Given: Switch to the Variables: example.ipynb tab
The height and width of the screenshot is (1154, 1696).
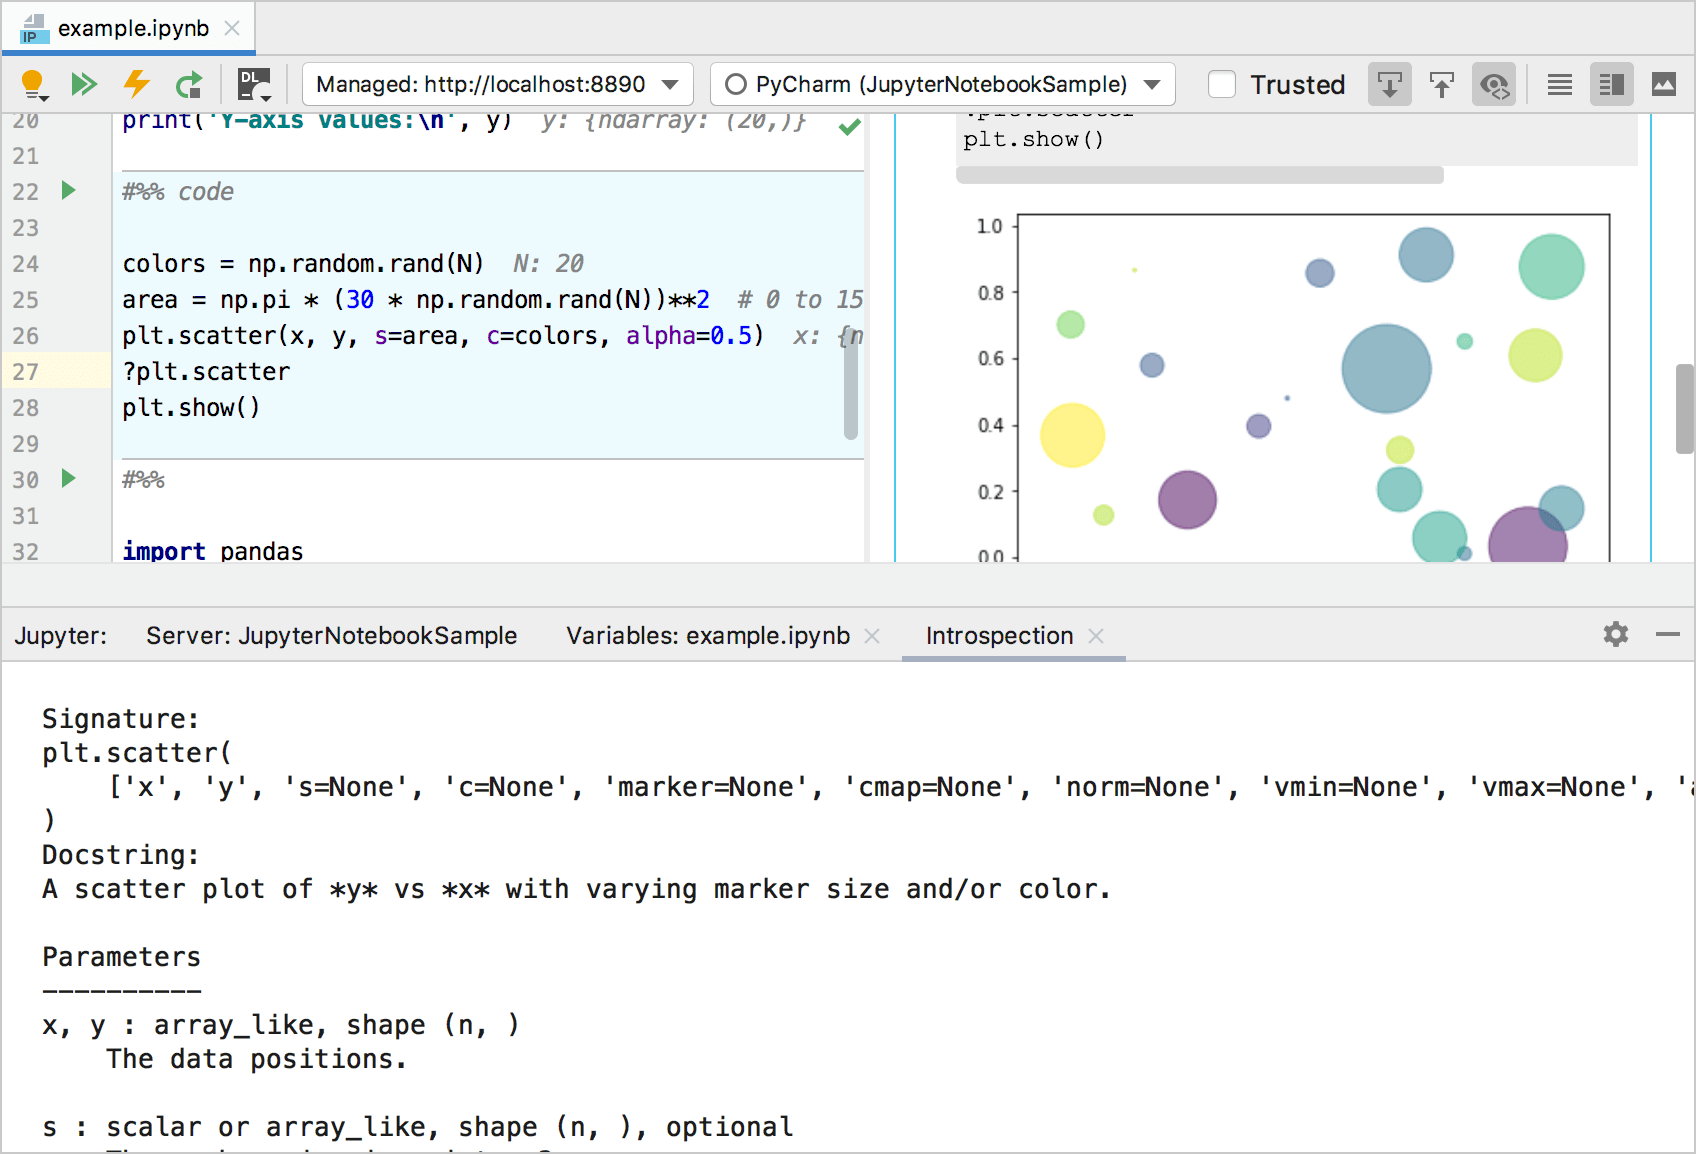Looking at the screenshot, I should point(707,634).
